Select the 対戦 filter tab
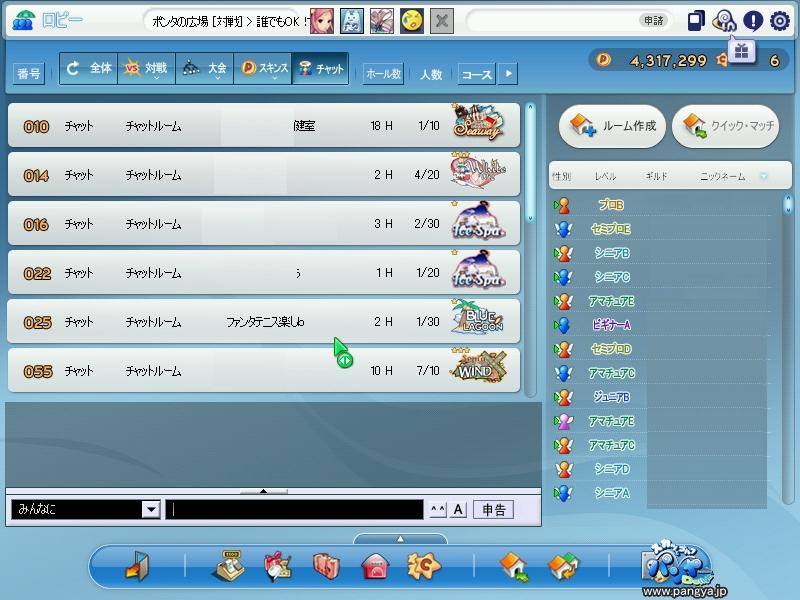Viewport: 800px width, 600px height. pyautogui.click(x=146, y=69)
